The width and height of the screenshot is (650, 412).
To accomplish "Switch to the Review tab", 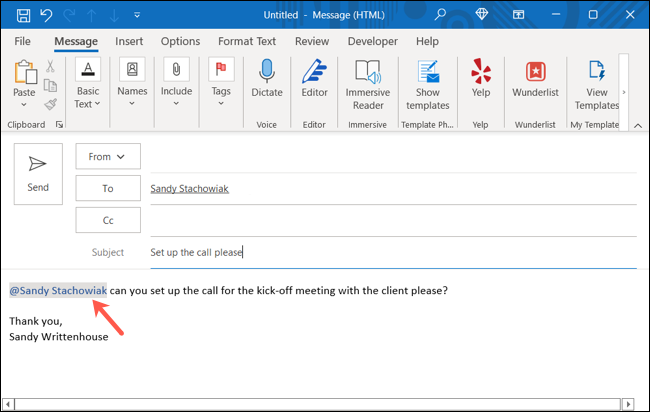I will pyautogui.click(x=312, y=41).
